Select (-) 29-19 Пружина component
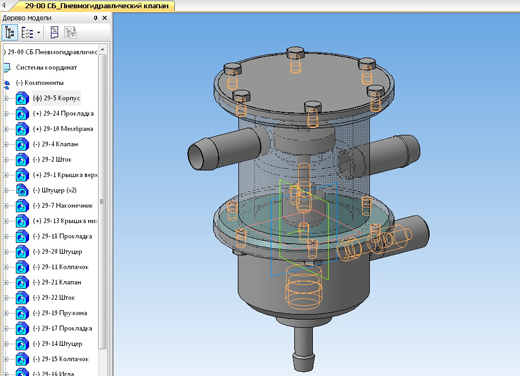 60,313
